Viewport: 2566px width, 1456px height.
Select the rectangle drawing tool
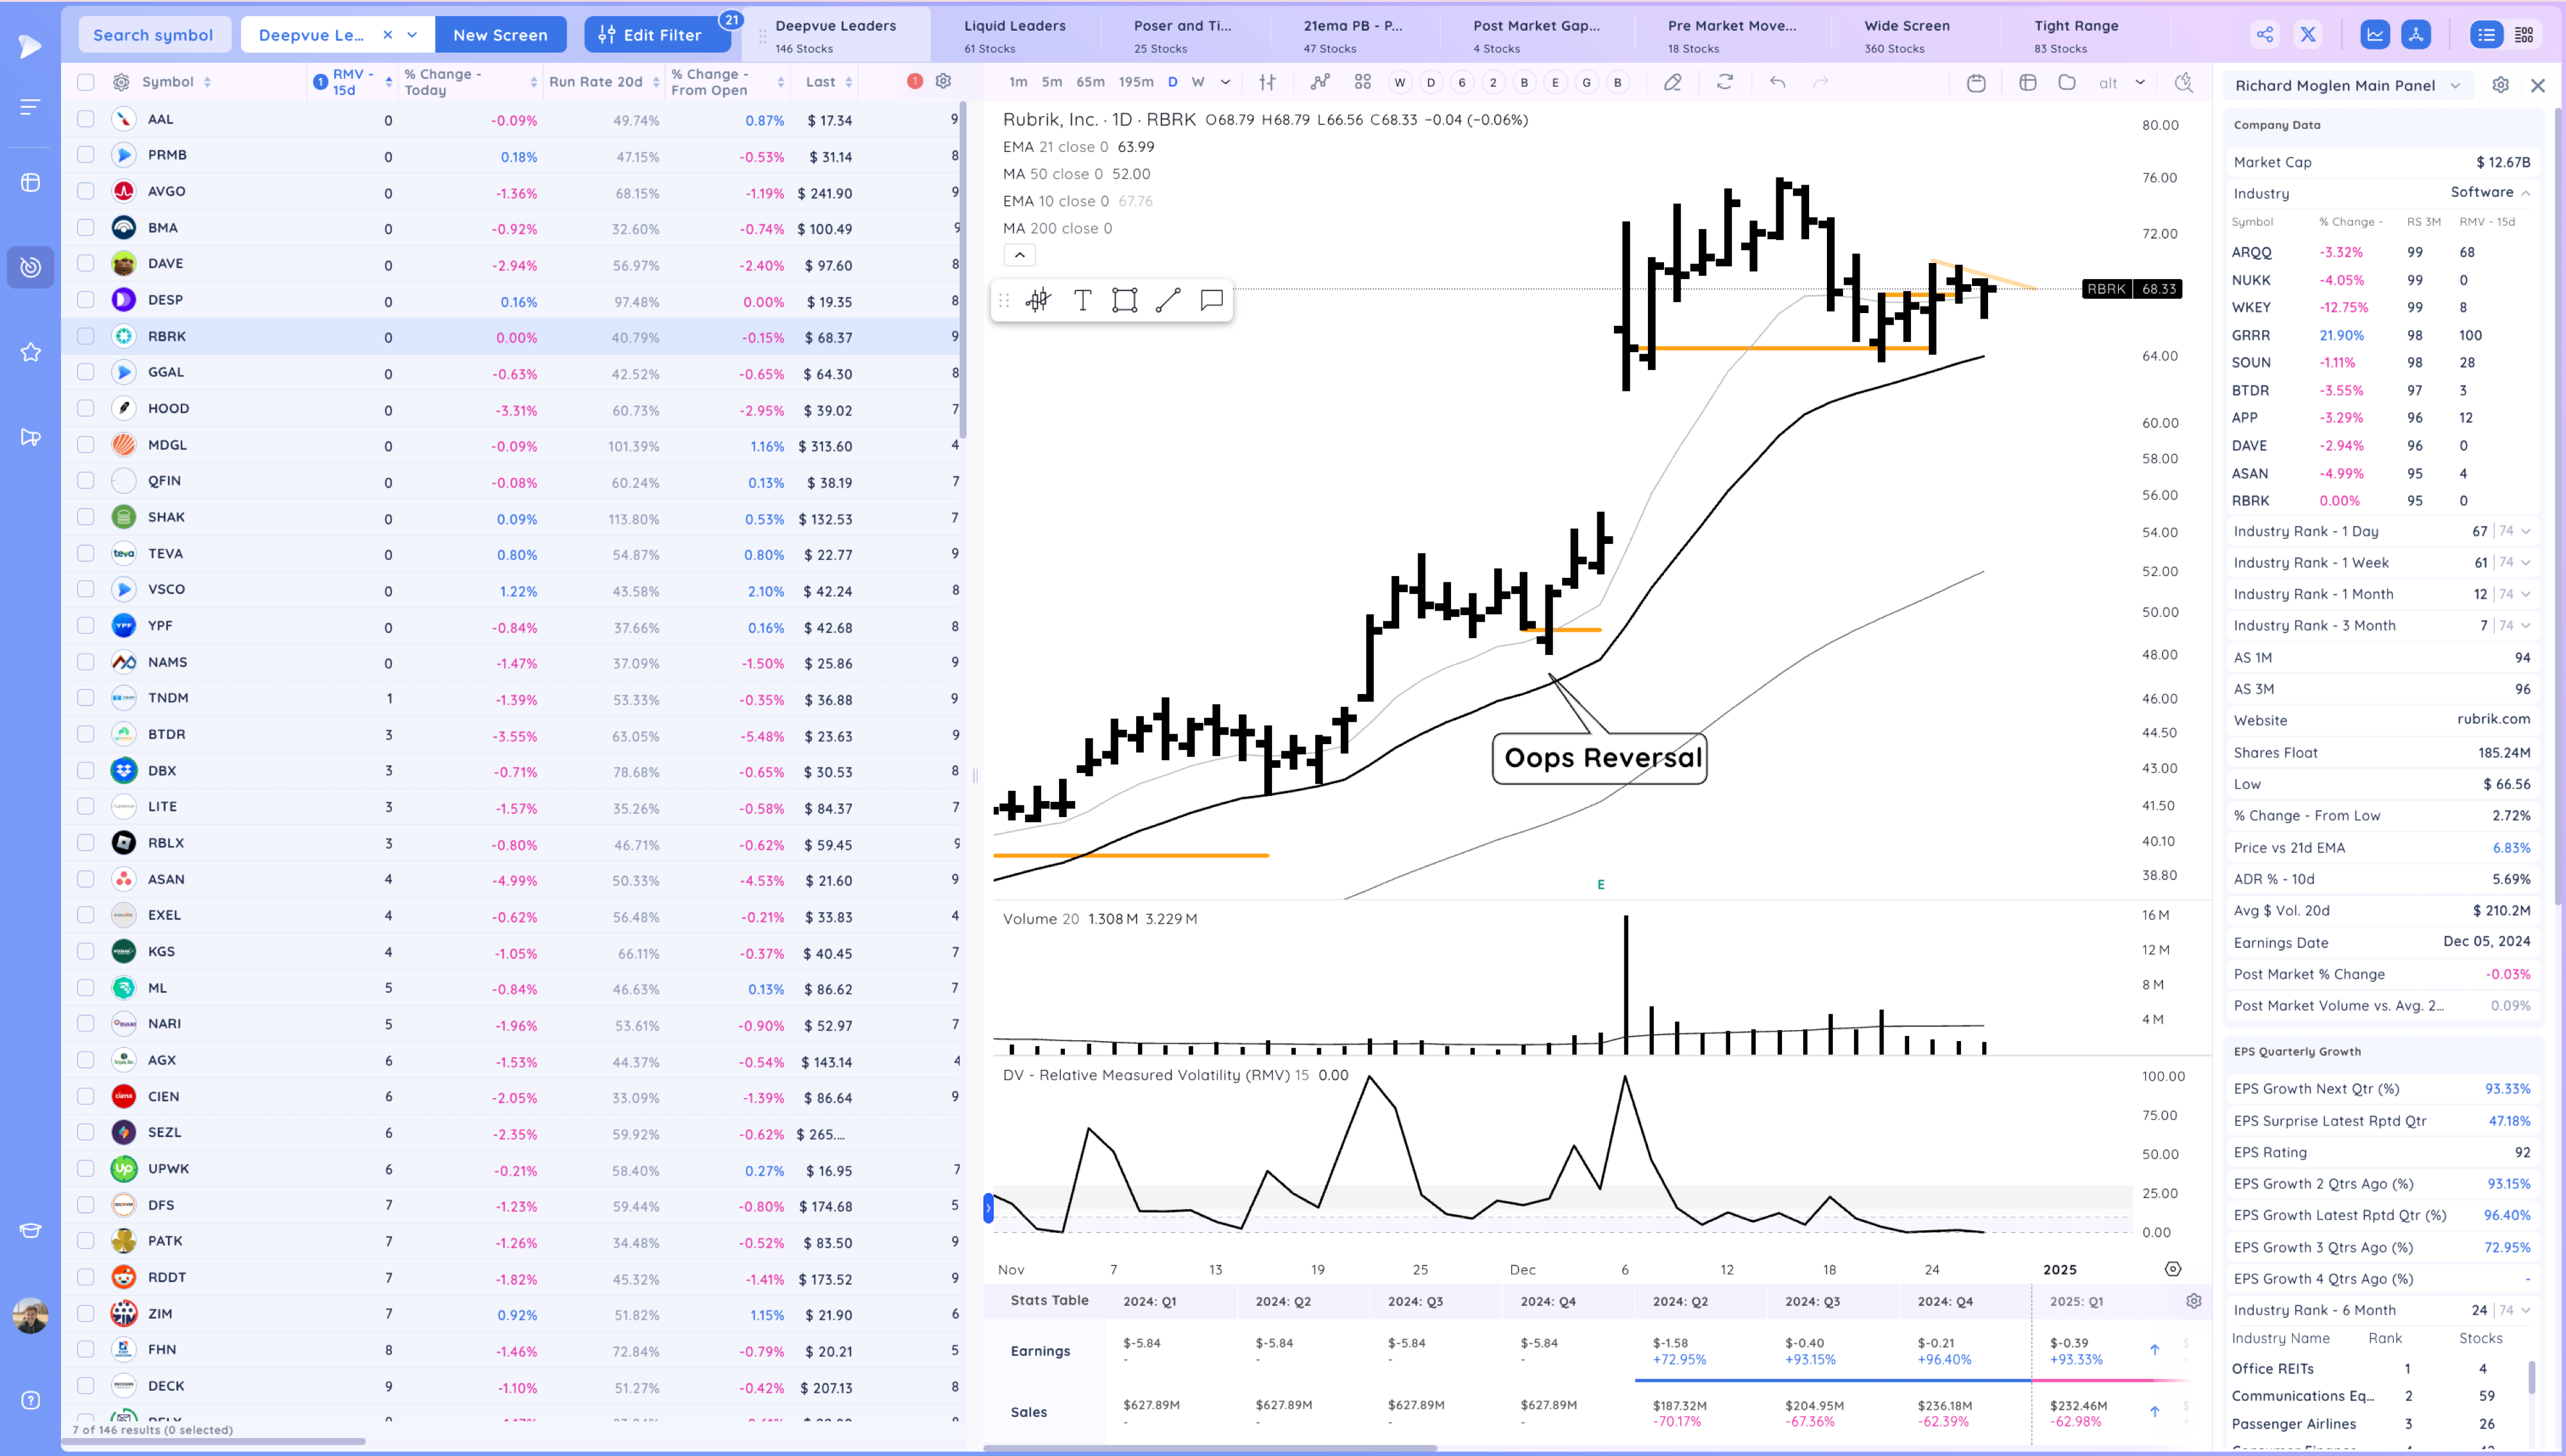pyautogui.click(x=1125, y=300)
